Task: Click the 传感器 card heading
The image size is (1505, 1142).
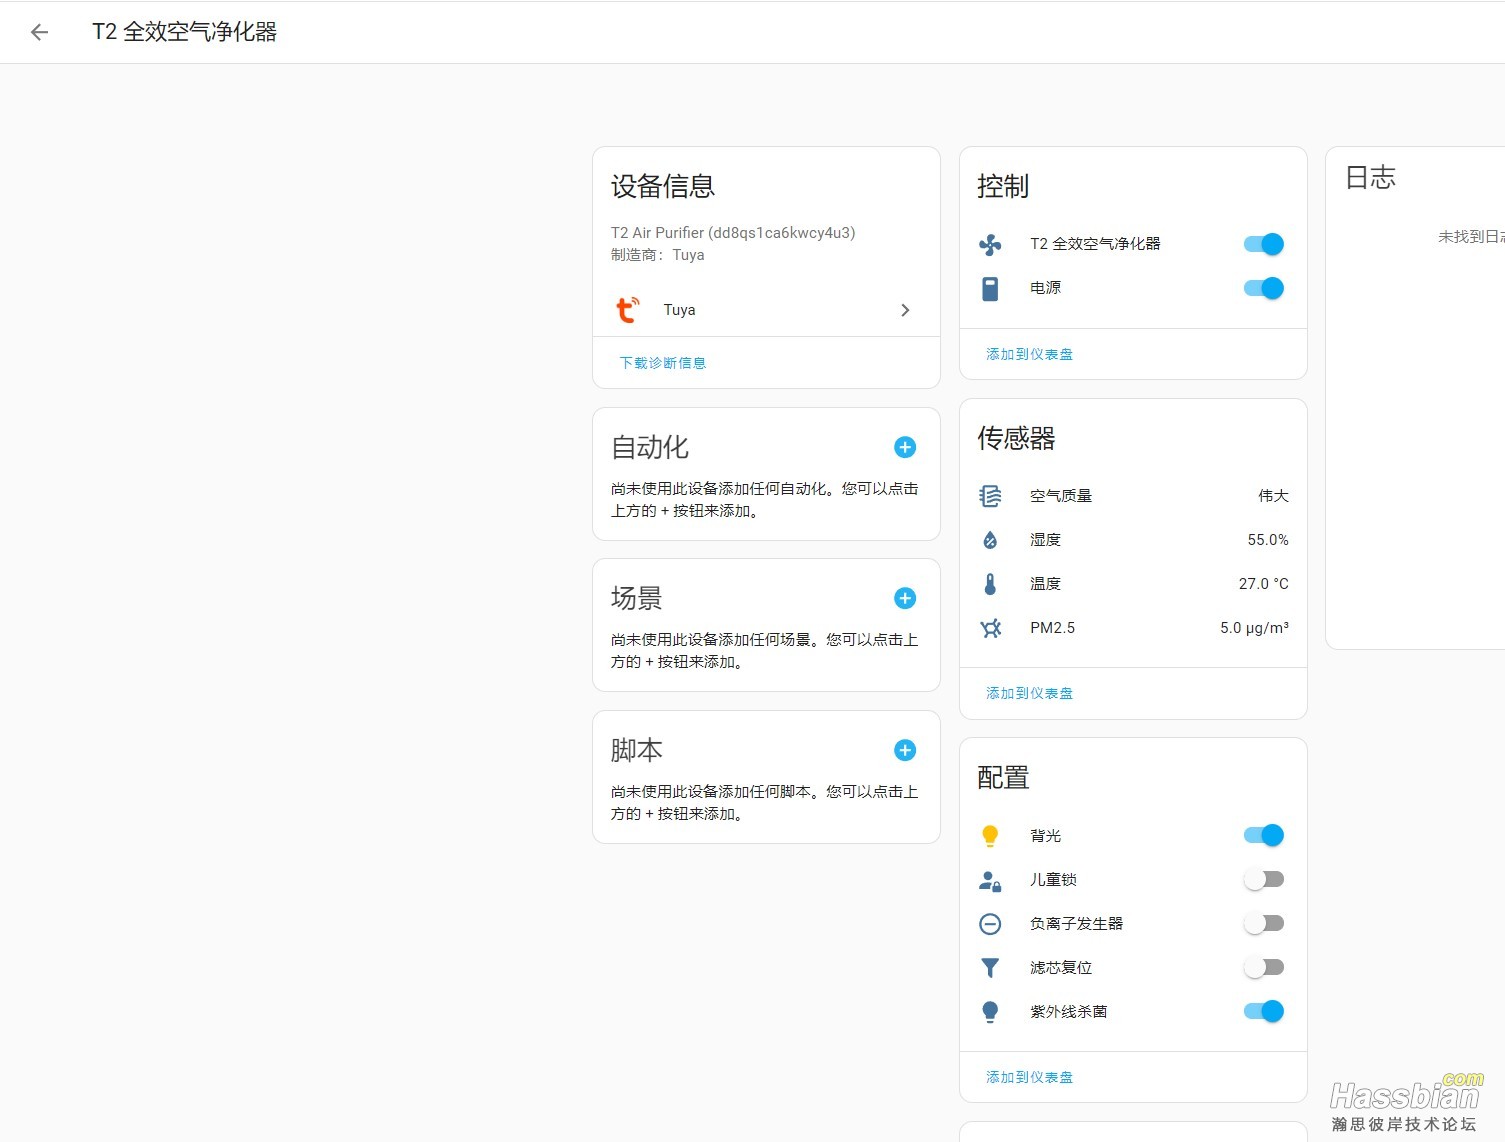Action: click(1016, 438)
